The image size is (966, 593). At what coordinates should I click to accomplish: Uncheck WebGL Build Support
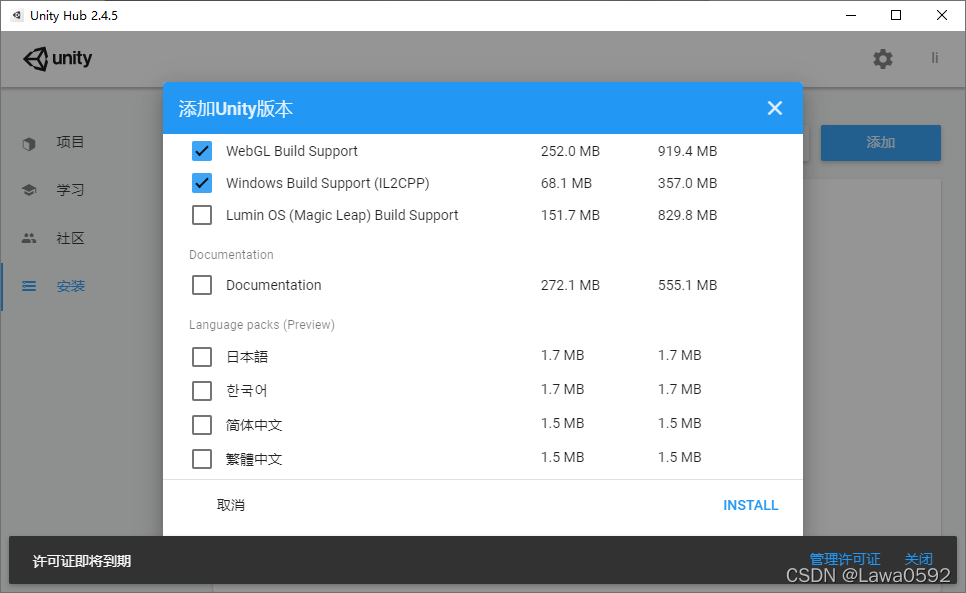click(x=202, y=151)
